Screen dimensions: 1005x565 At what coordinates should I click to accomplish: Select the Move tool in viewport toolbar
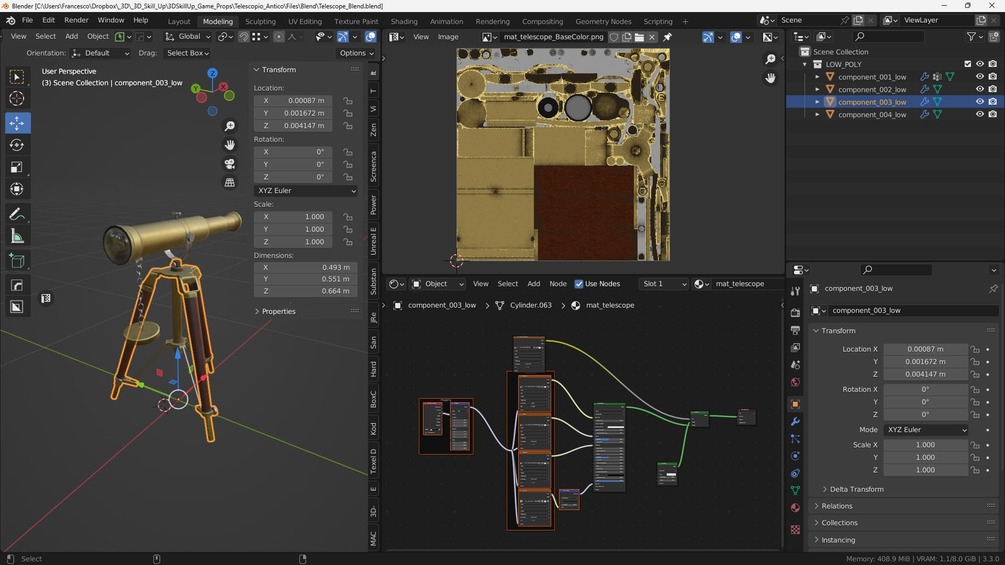[17, 123]
